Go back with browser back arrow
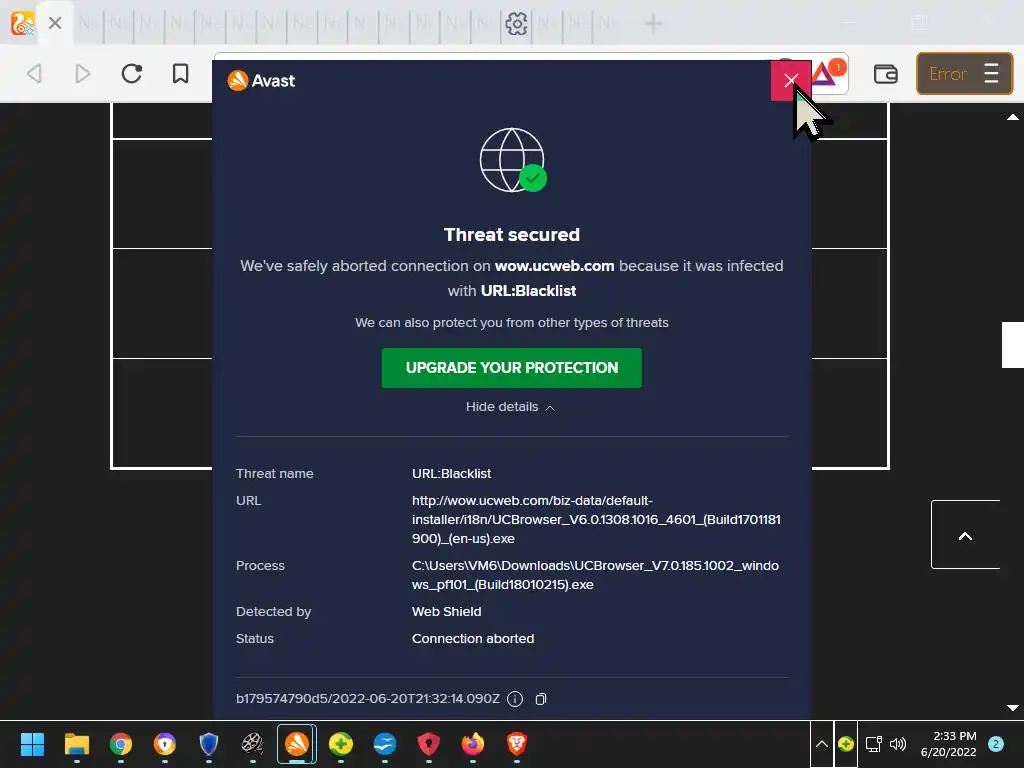 tap(35, 73)
